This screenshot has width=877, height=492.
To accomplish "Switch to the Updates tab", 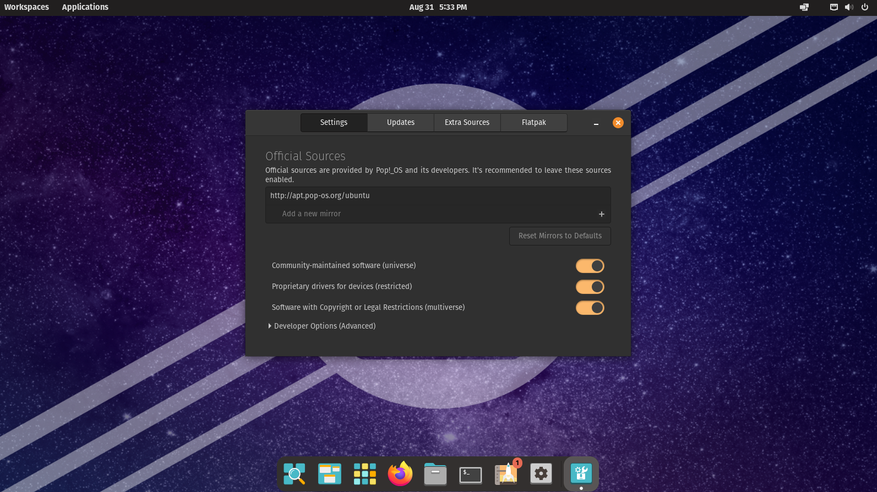I will pos(400,122).
